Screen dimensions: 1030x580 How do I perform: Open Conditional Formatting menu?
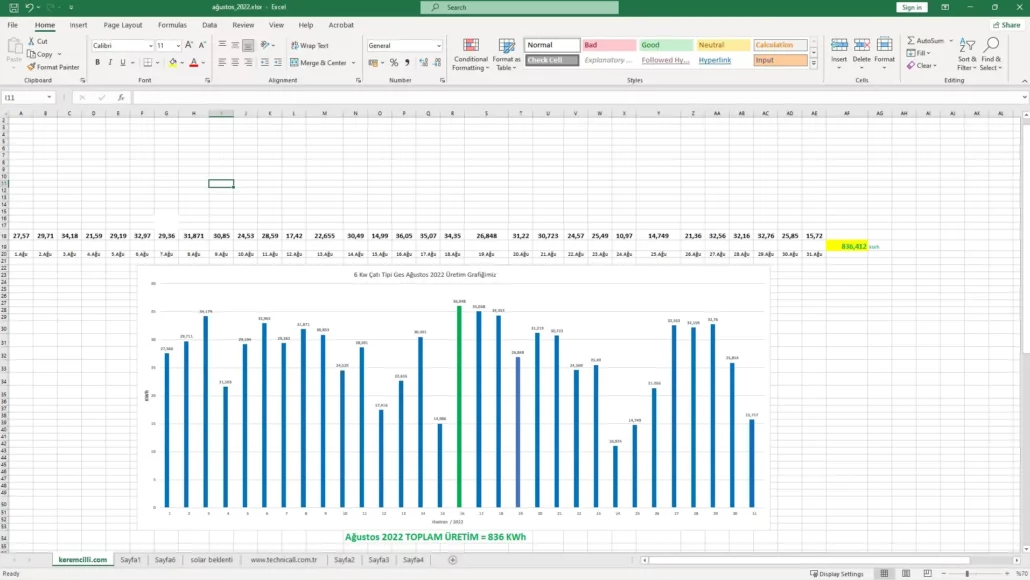tap(470, 55)
